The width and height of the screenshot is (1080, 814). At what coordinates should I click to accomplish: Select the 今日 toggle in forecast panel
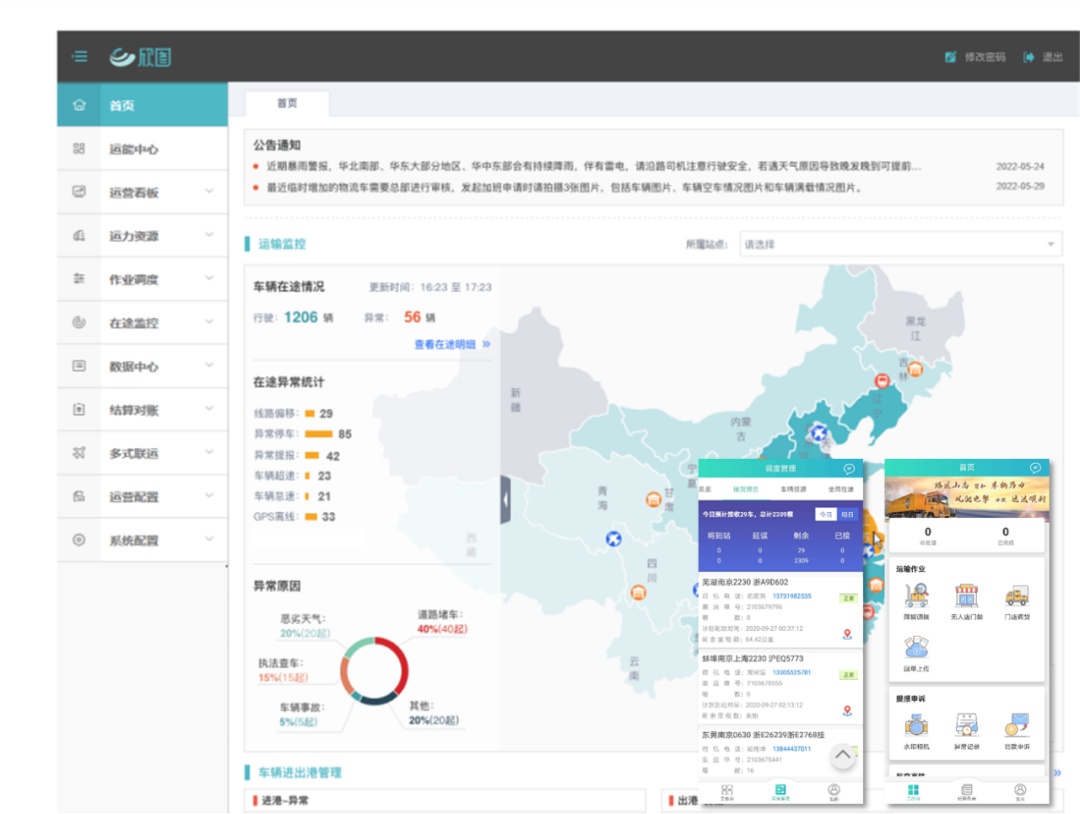[824, 514]
